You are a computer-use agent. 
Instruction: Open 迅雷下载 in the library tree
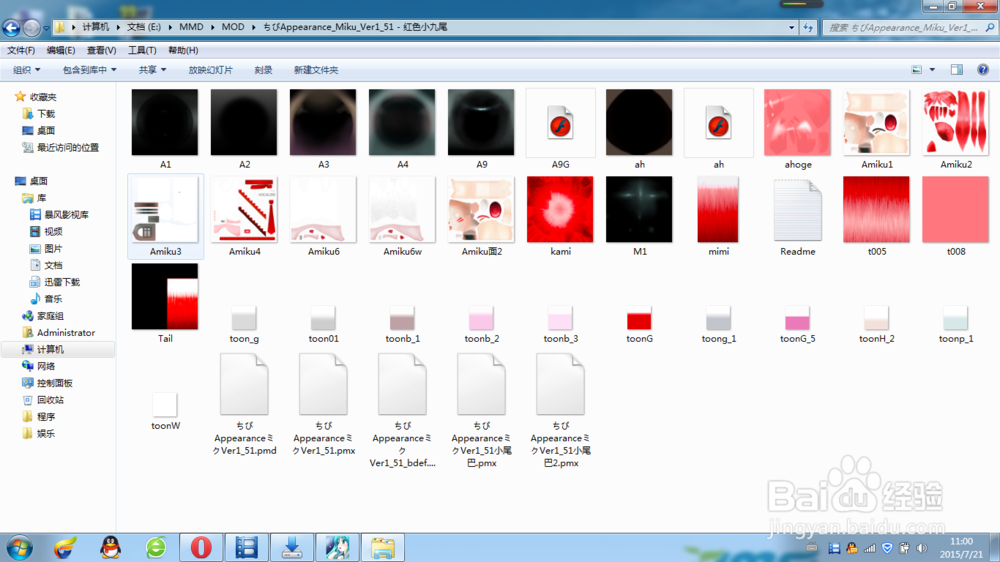[x=62, y=282]
